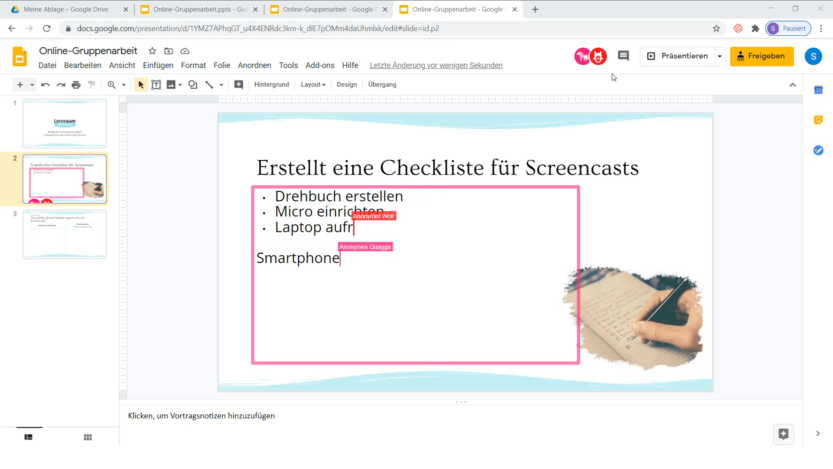Screen dimensions: 833x469
Task: Open the comment history icon
Action: [623, 56]
